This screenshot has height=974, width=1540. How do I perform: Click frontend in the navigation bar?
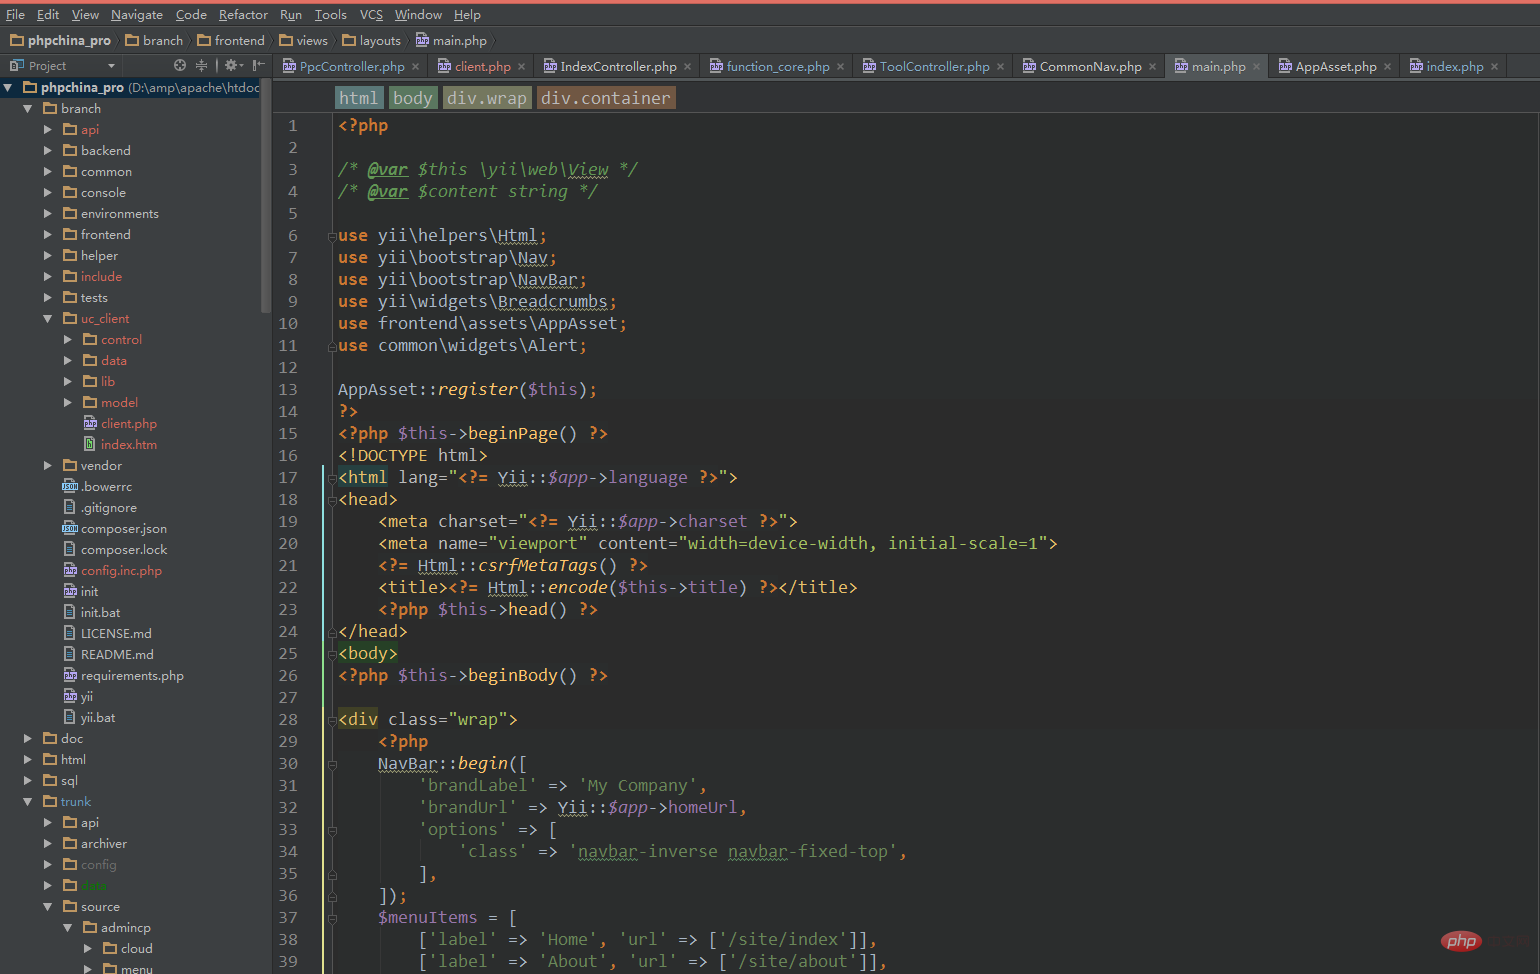pyautogui.click(x=231, y=40)
